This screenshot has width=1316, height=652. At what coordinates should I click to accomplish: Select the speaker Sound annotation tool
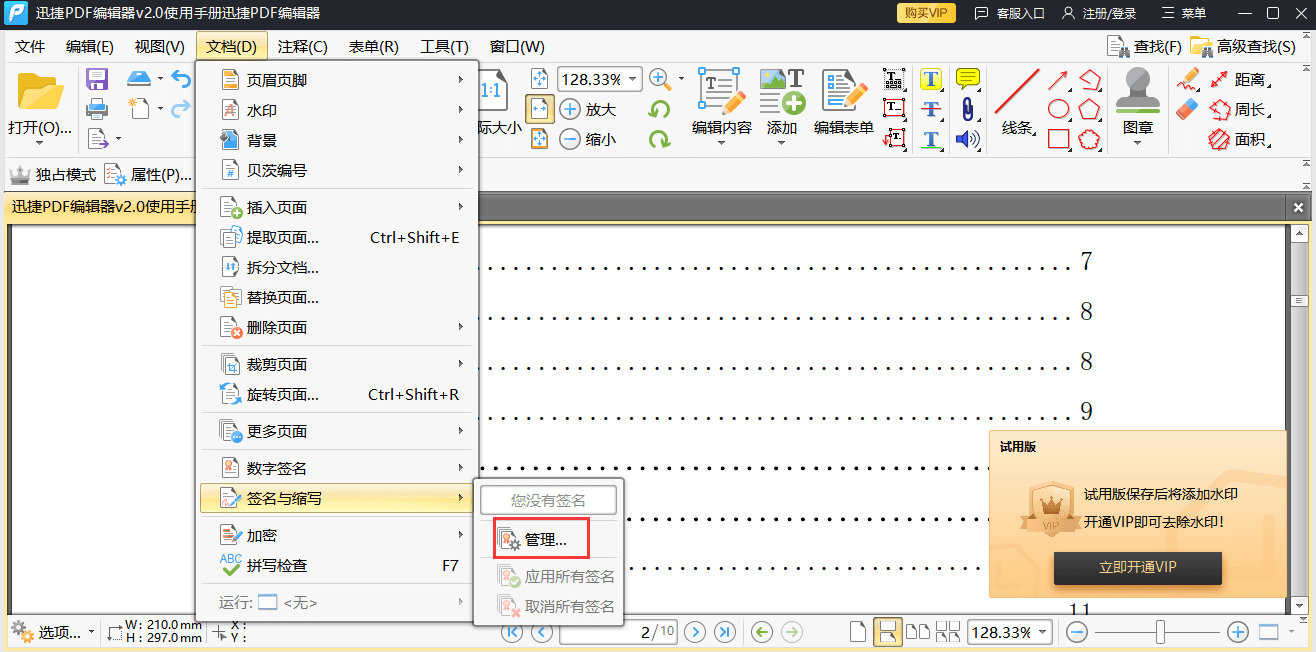point(967,139)
